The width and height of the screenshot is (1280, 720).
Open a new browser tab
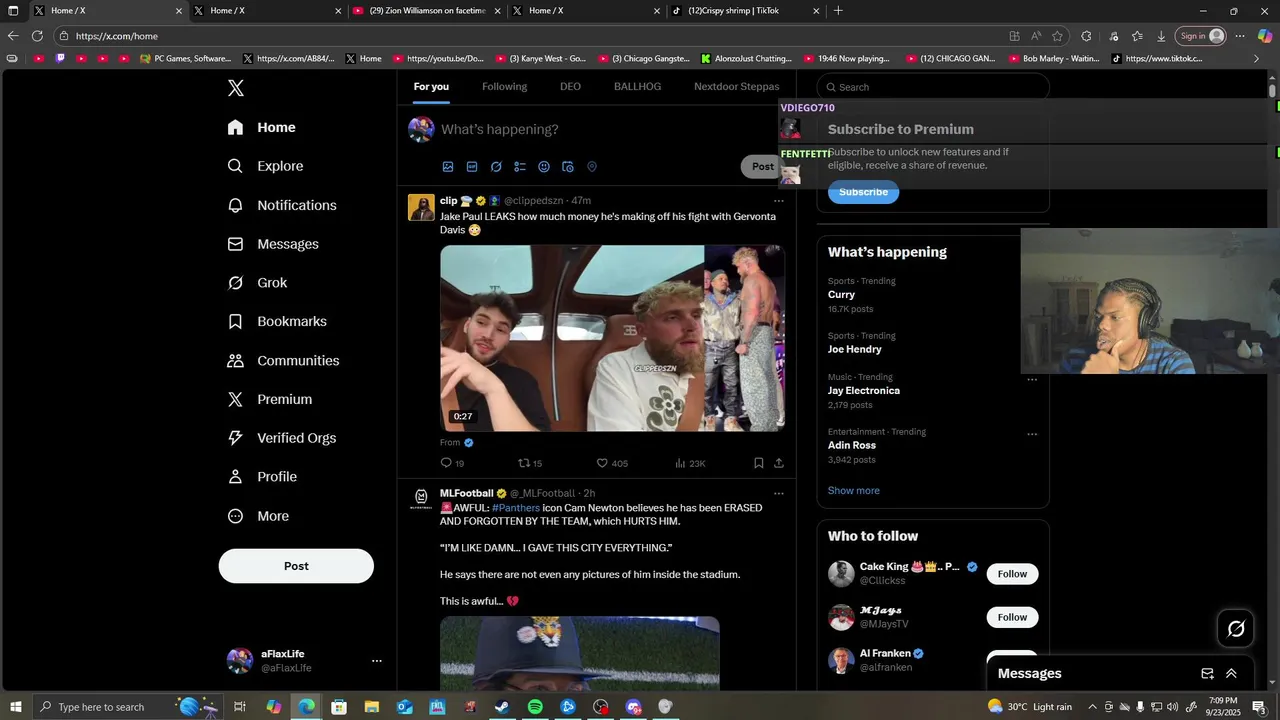pyautogui.click(x=838, y=11)
